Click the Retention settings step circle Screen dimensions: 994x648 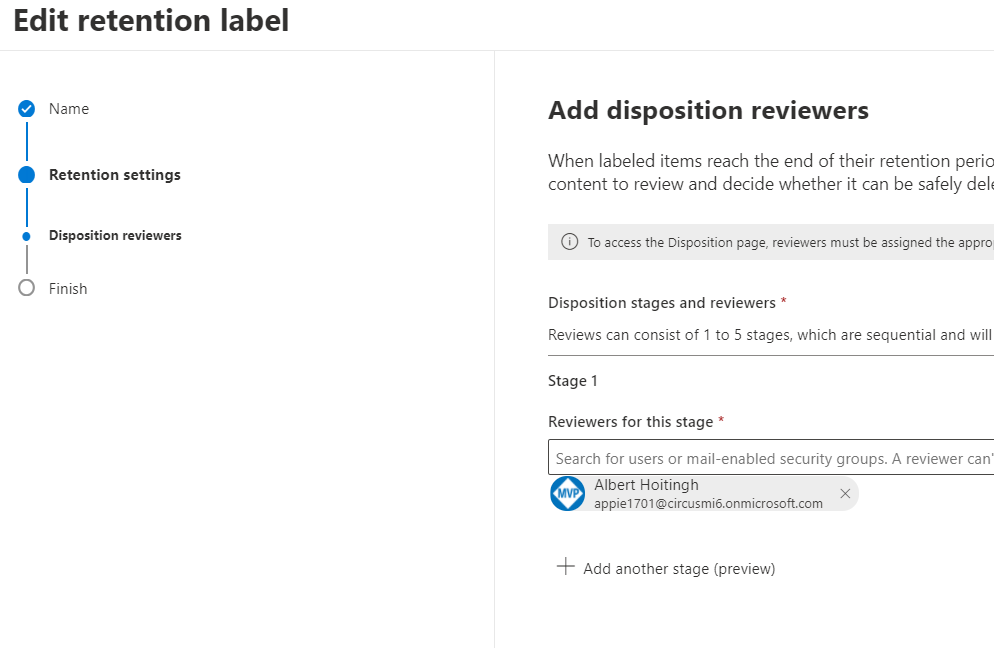point(27,175)
